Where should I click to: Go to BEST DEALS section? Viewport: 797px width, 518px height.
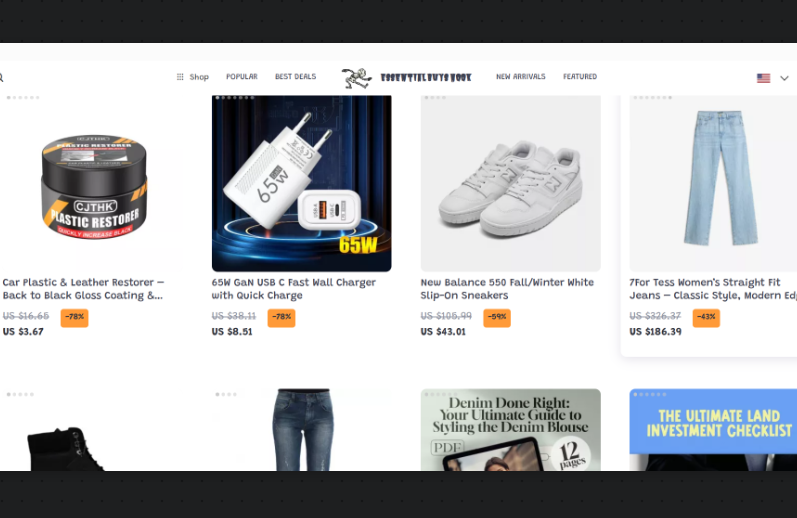pos(295,76)
